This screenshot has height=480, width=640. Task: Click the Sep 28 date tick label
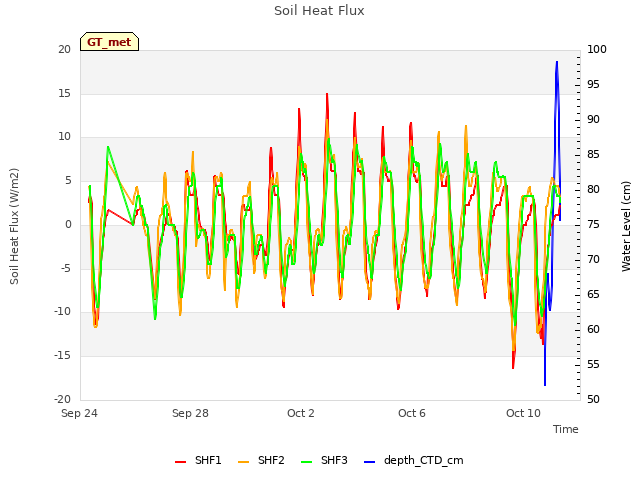[190, 413]
